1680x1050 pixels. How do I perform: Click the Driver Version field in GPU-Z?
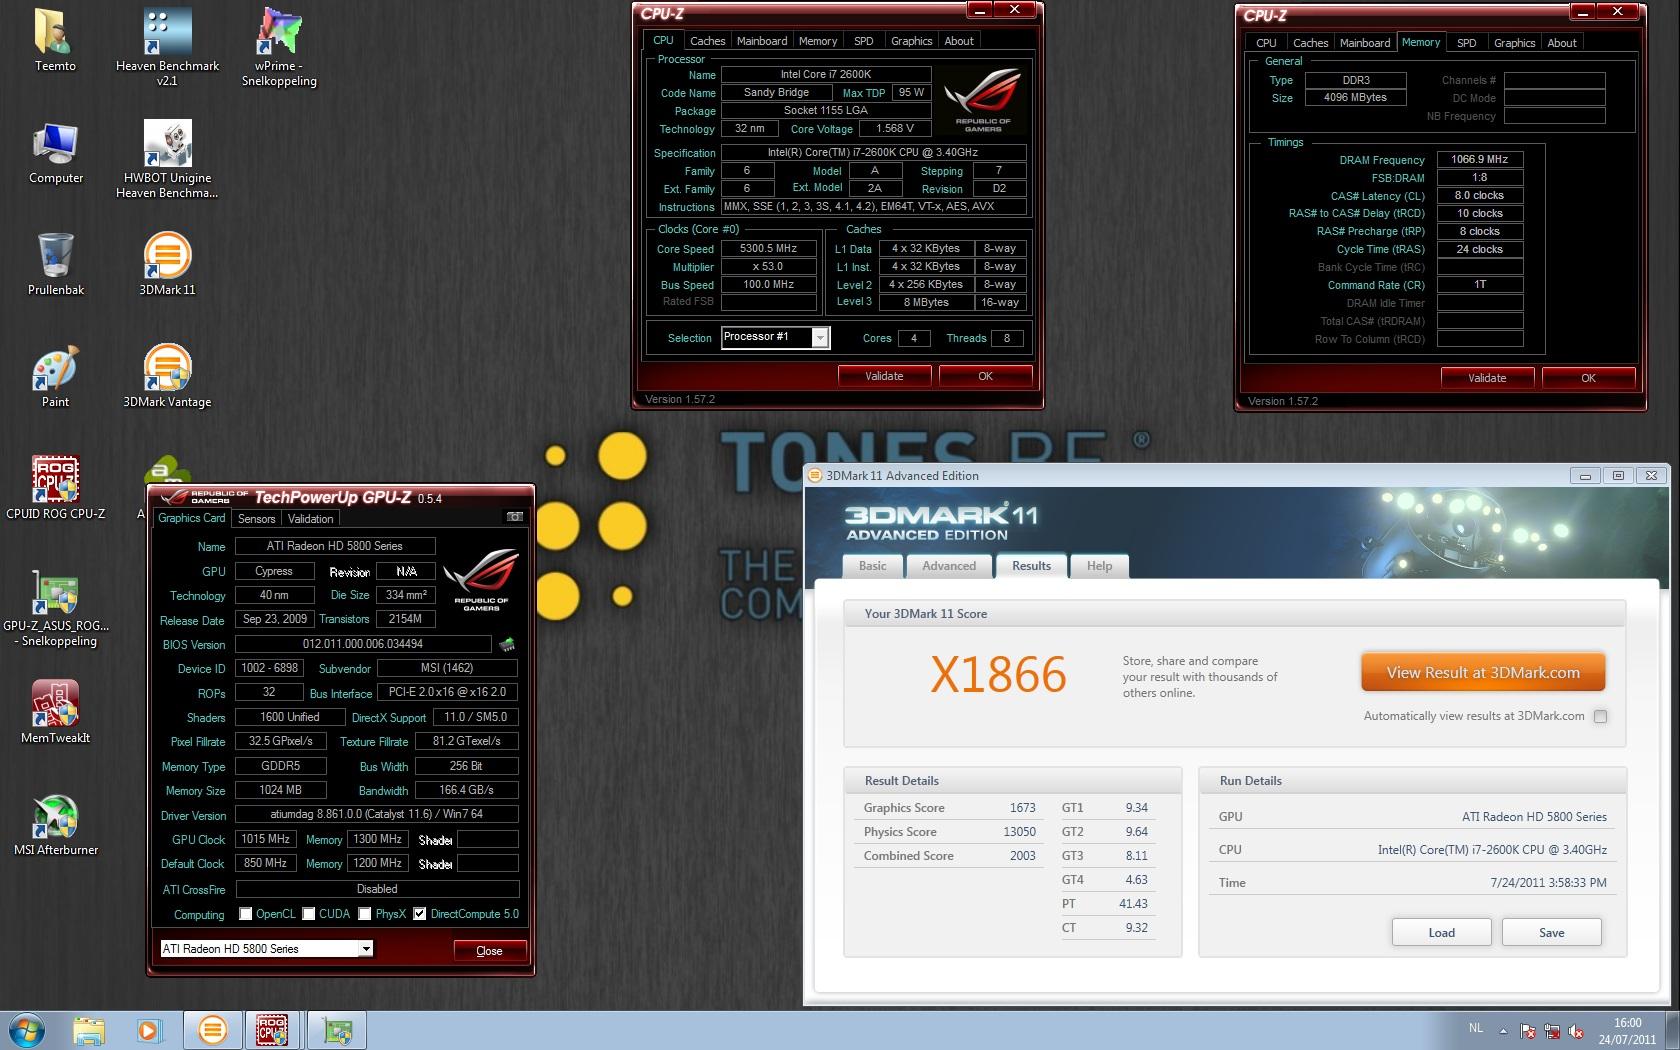pyautogui.click(x=377, y=814)
